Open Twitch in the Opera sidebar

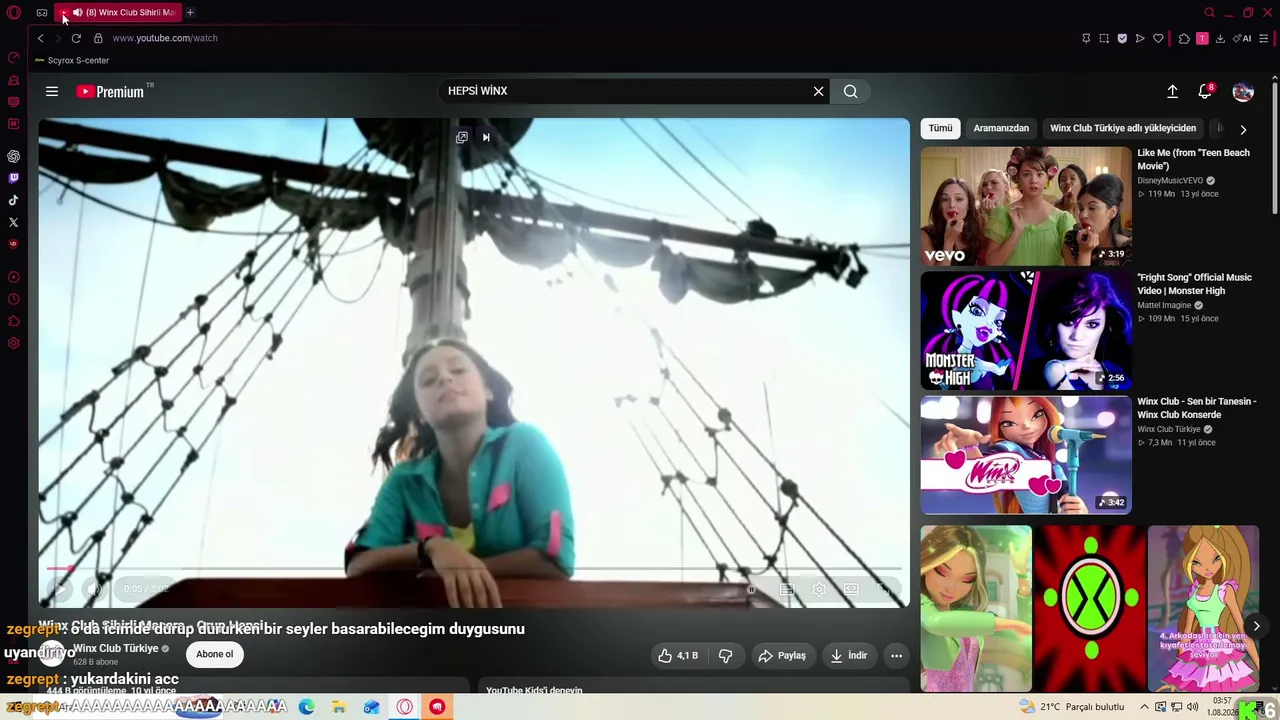click(x=14, y=178)
